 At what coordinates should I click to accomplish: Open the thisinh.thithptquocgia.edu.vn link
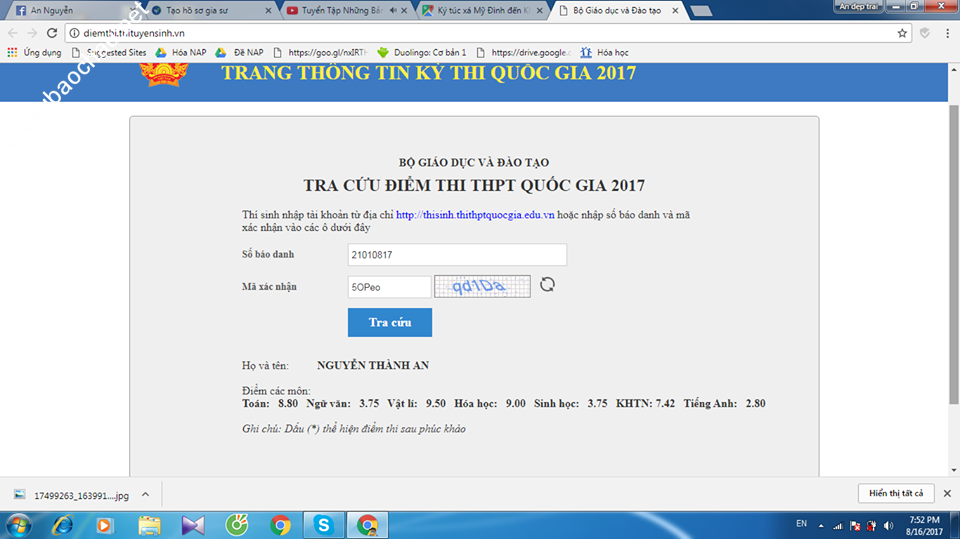point(475,214)
